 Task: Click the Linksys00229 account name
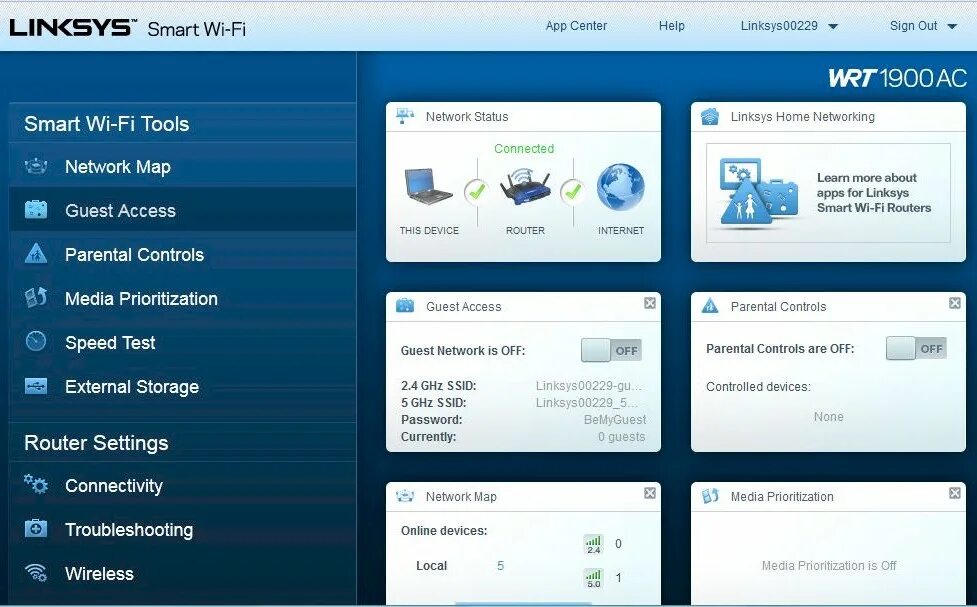pos(779,26)
